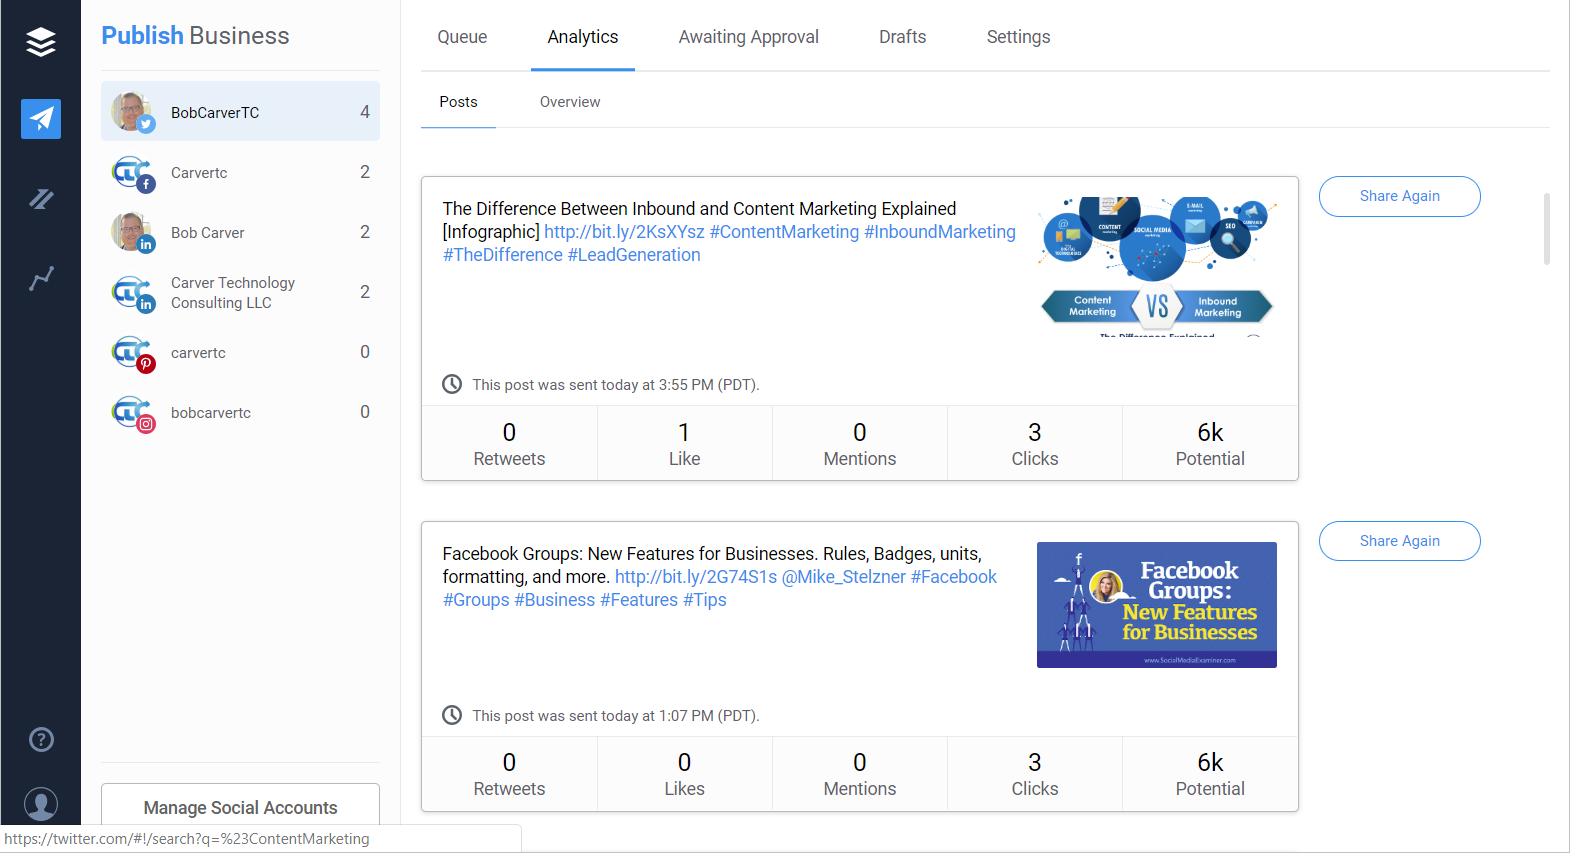Screen dimensions: 1570x853
Task: Click 6k Potential stat on Inbound post
Action: [x=1210, y=444]
